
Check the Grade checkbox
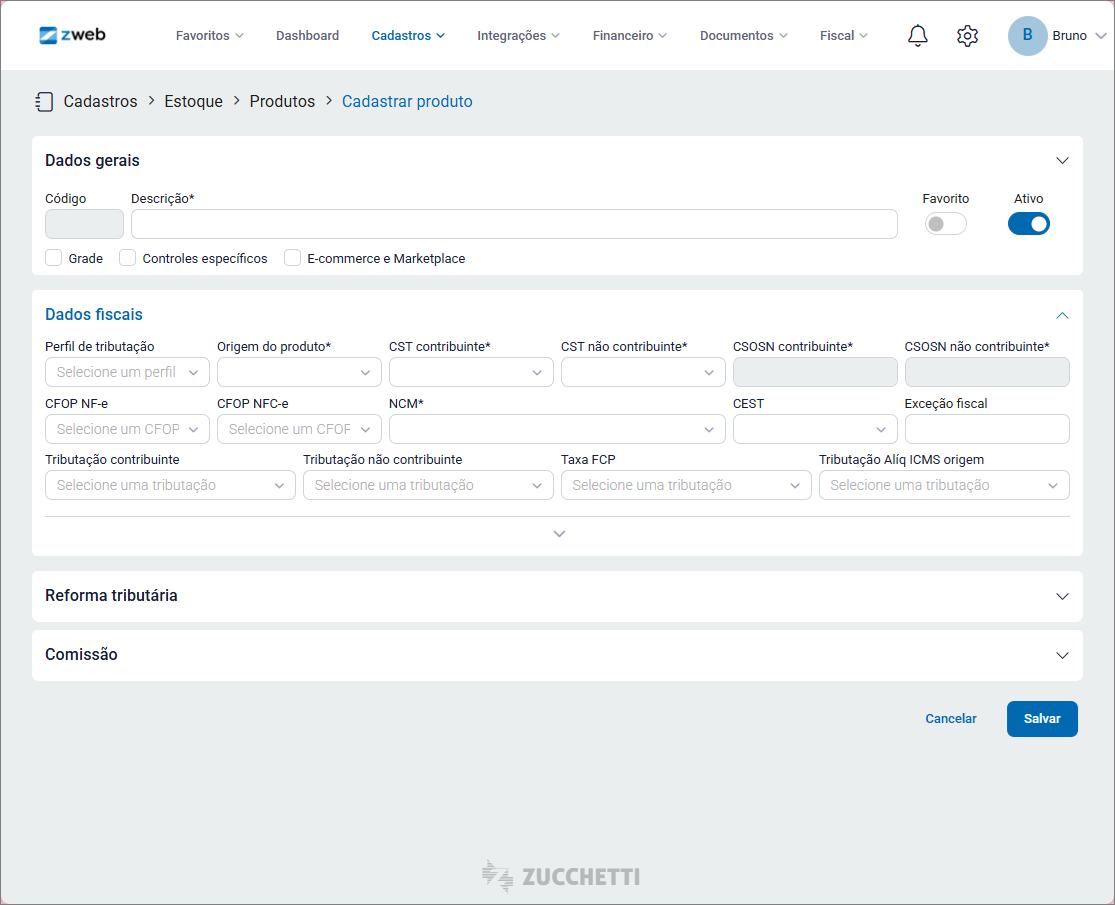pos(54,258)
